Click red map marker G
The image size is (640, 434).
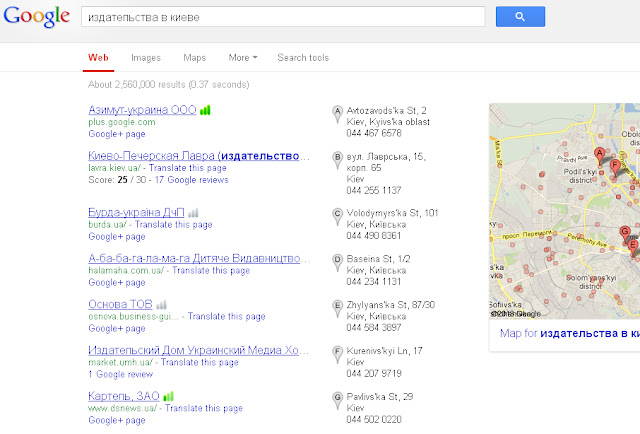(x=624, y=234)
